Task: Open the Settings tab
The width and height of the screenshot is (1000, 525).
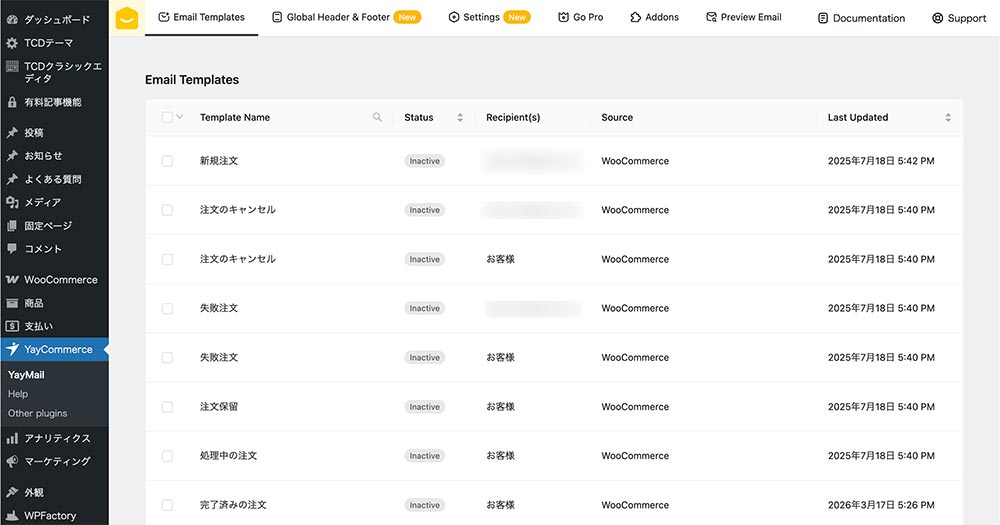Action: coord(489,17)
